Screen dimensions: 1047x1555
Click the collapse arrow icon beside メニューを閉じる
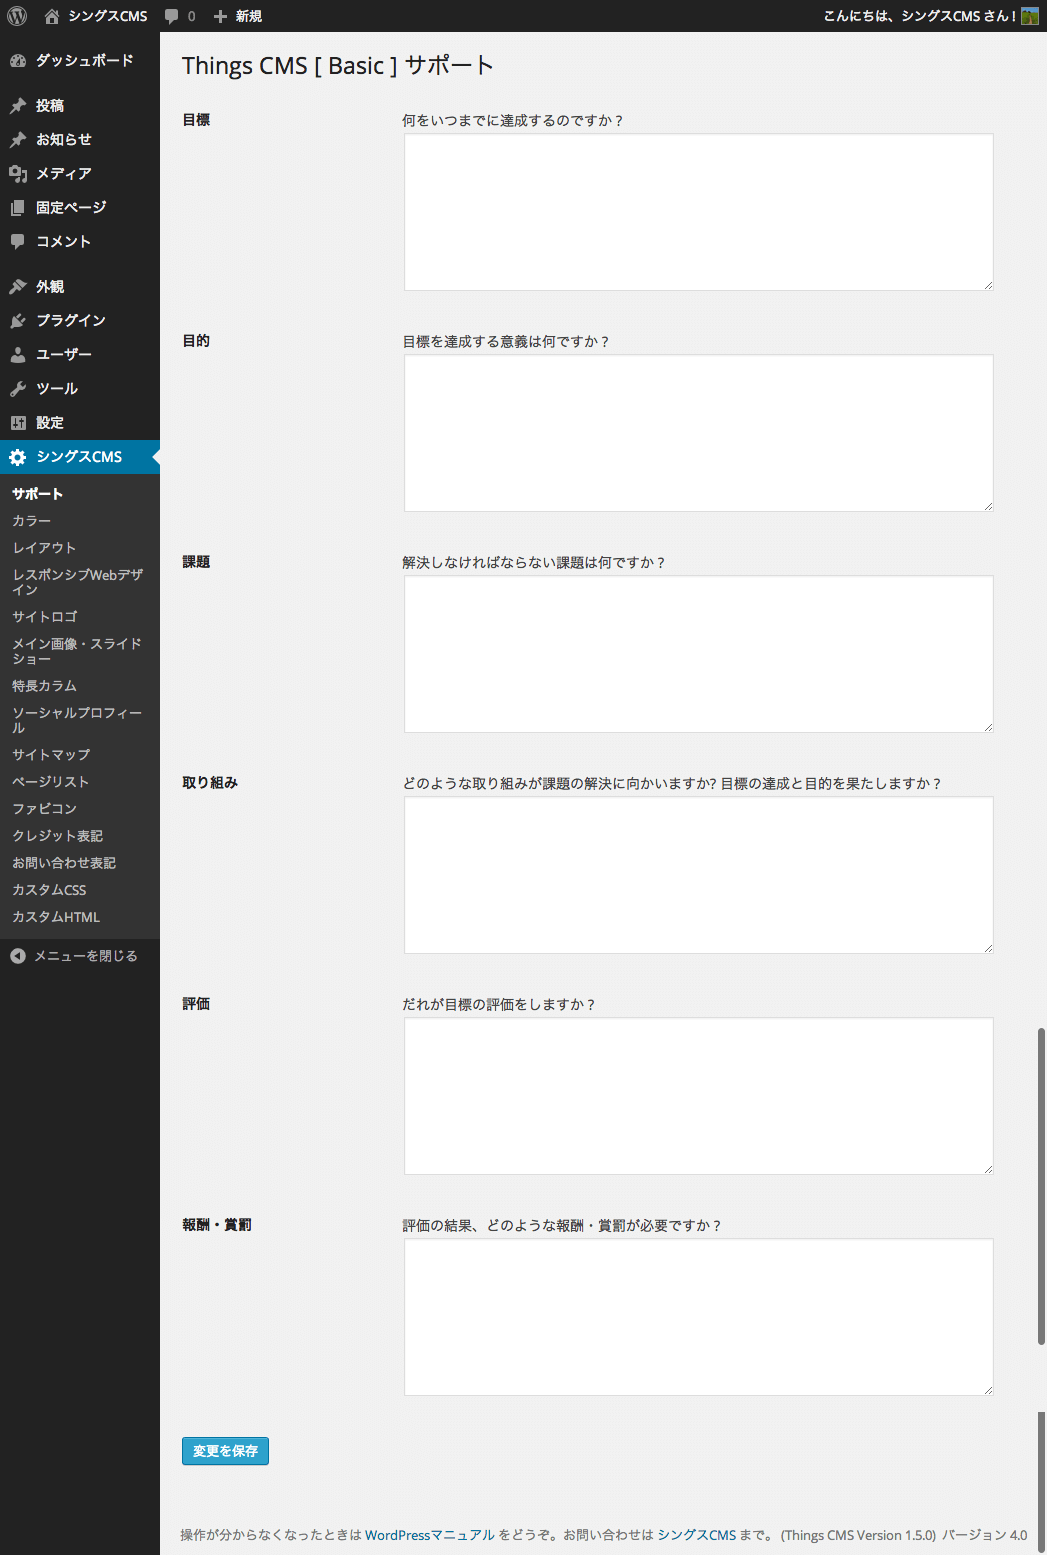tap(18, 956)
